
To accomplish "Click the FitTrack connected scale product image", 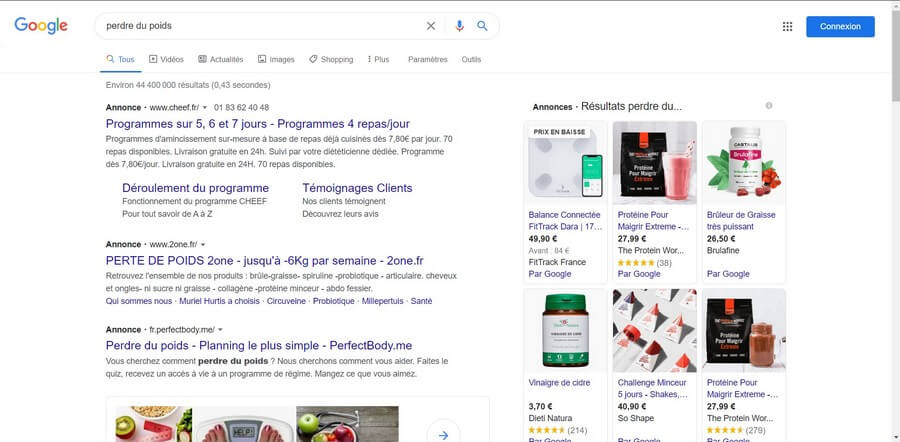I will tap(565, 163).
